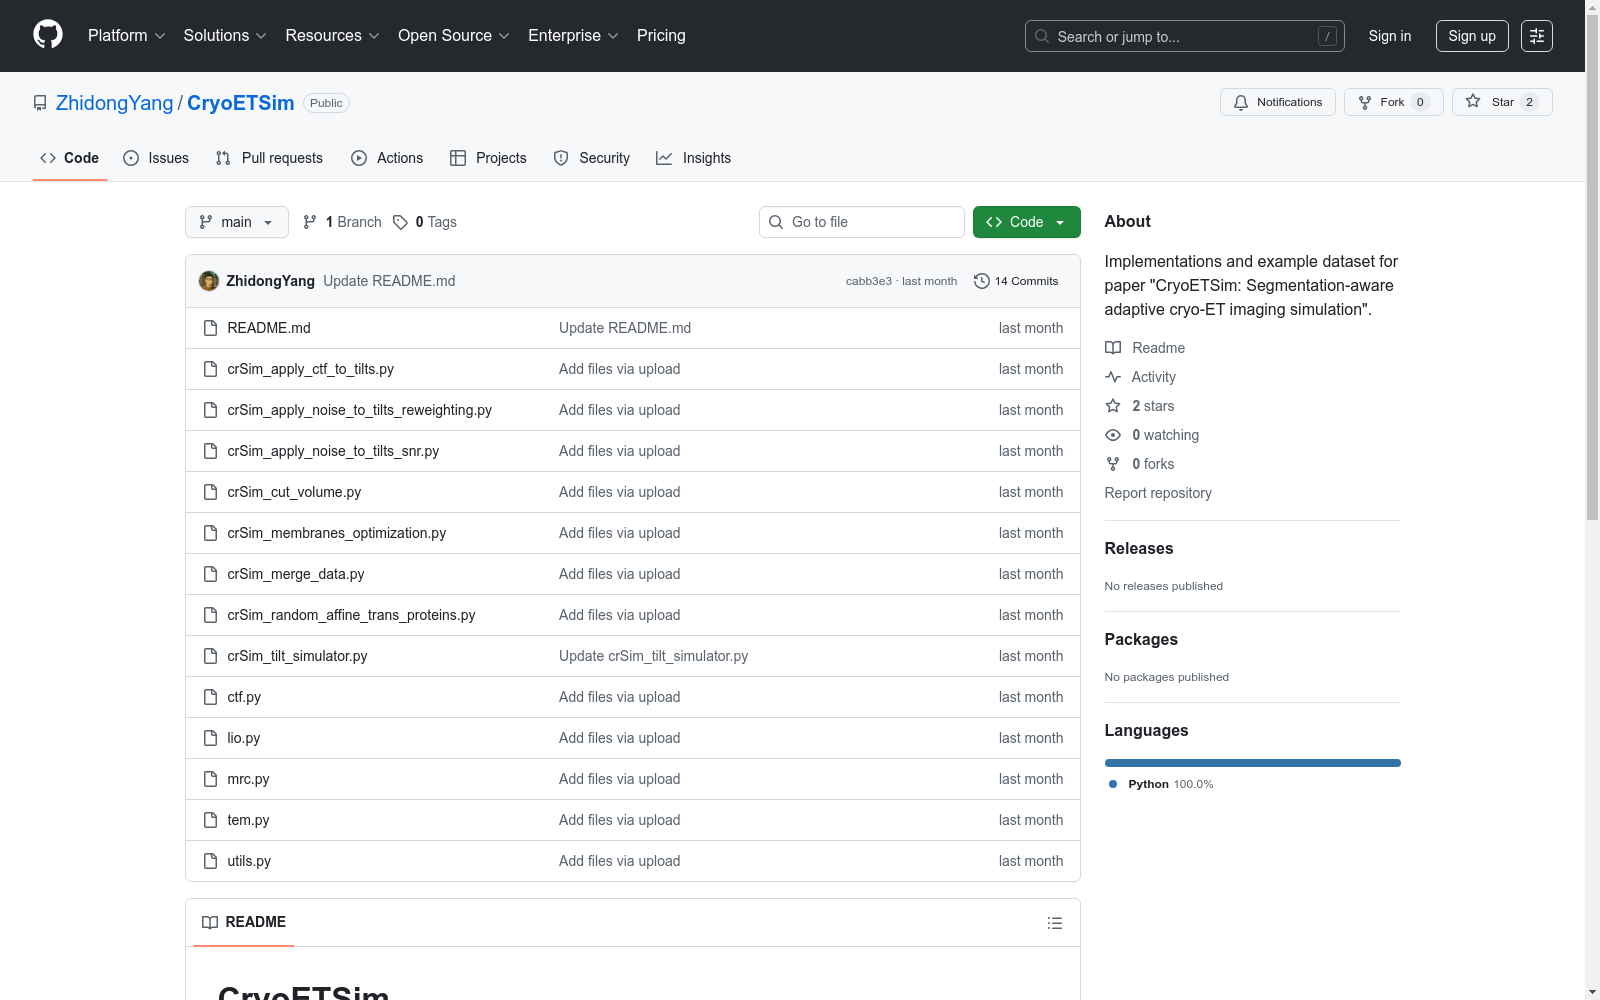1600x1000 pixels.
Task: Open crSim_apply_noise_to_tilts_snr.py file
Action: pos(333,451)
